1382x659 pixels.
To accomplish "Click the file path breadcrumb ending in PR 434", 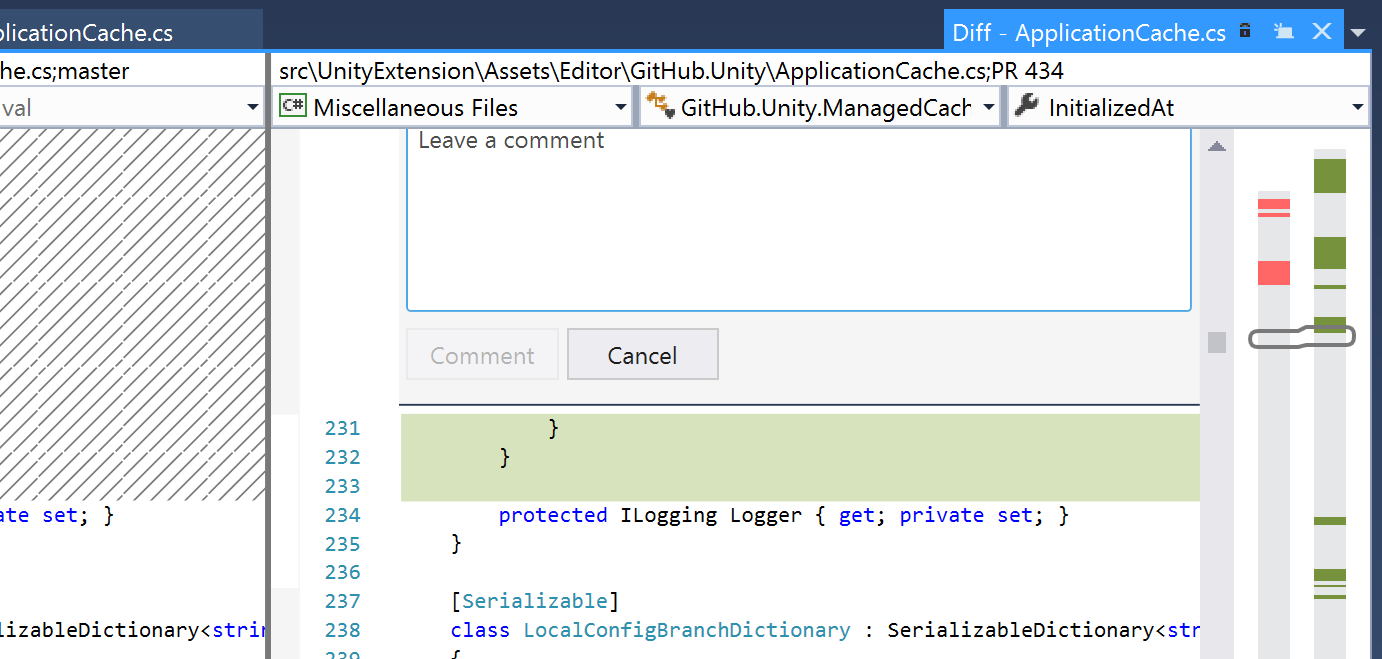I will click(670, 70).
